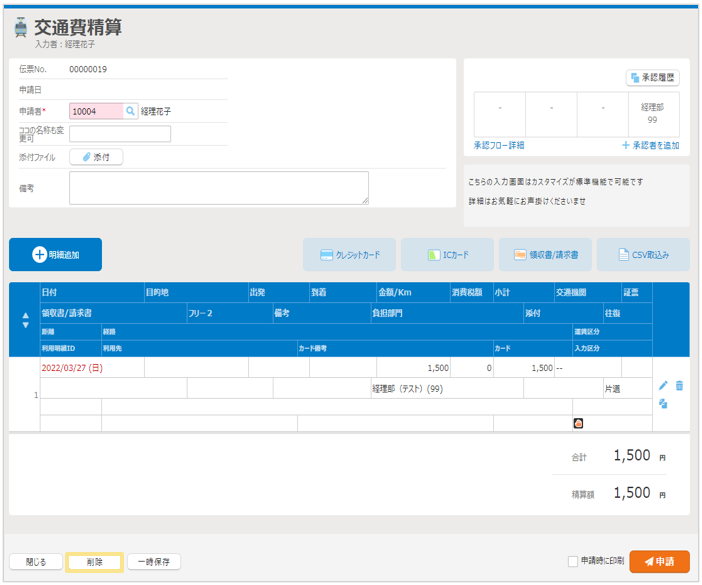Click the applicant search magnifier icon
This screenshot has height=585, width=702.
pos(130,112)
